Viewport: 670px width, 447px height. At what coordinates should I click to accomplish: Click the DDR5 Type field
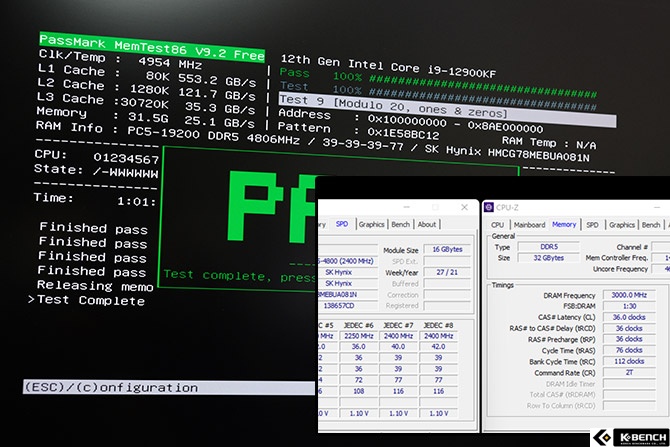549,247
